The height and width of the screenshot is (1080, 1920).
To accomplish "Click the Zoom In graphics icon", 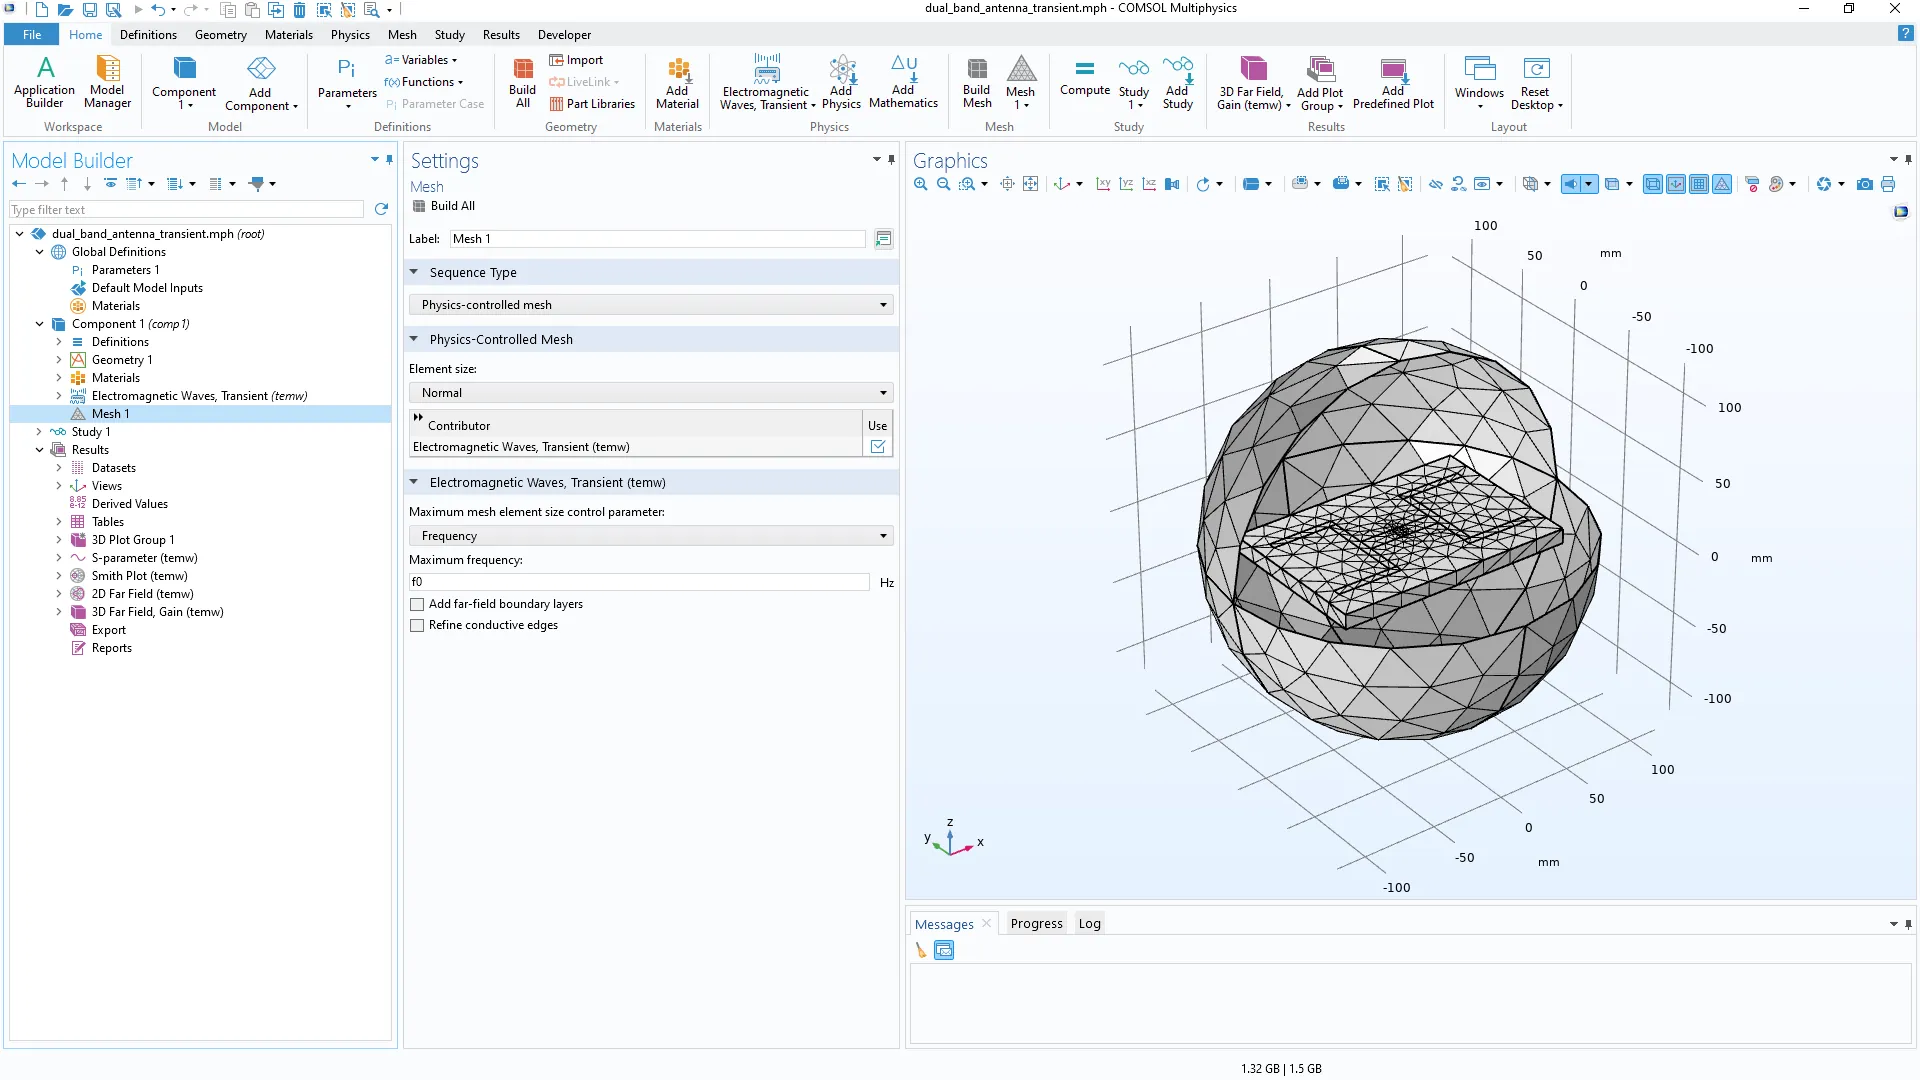I will [x=920, y=184].
